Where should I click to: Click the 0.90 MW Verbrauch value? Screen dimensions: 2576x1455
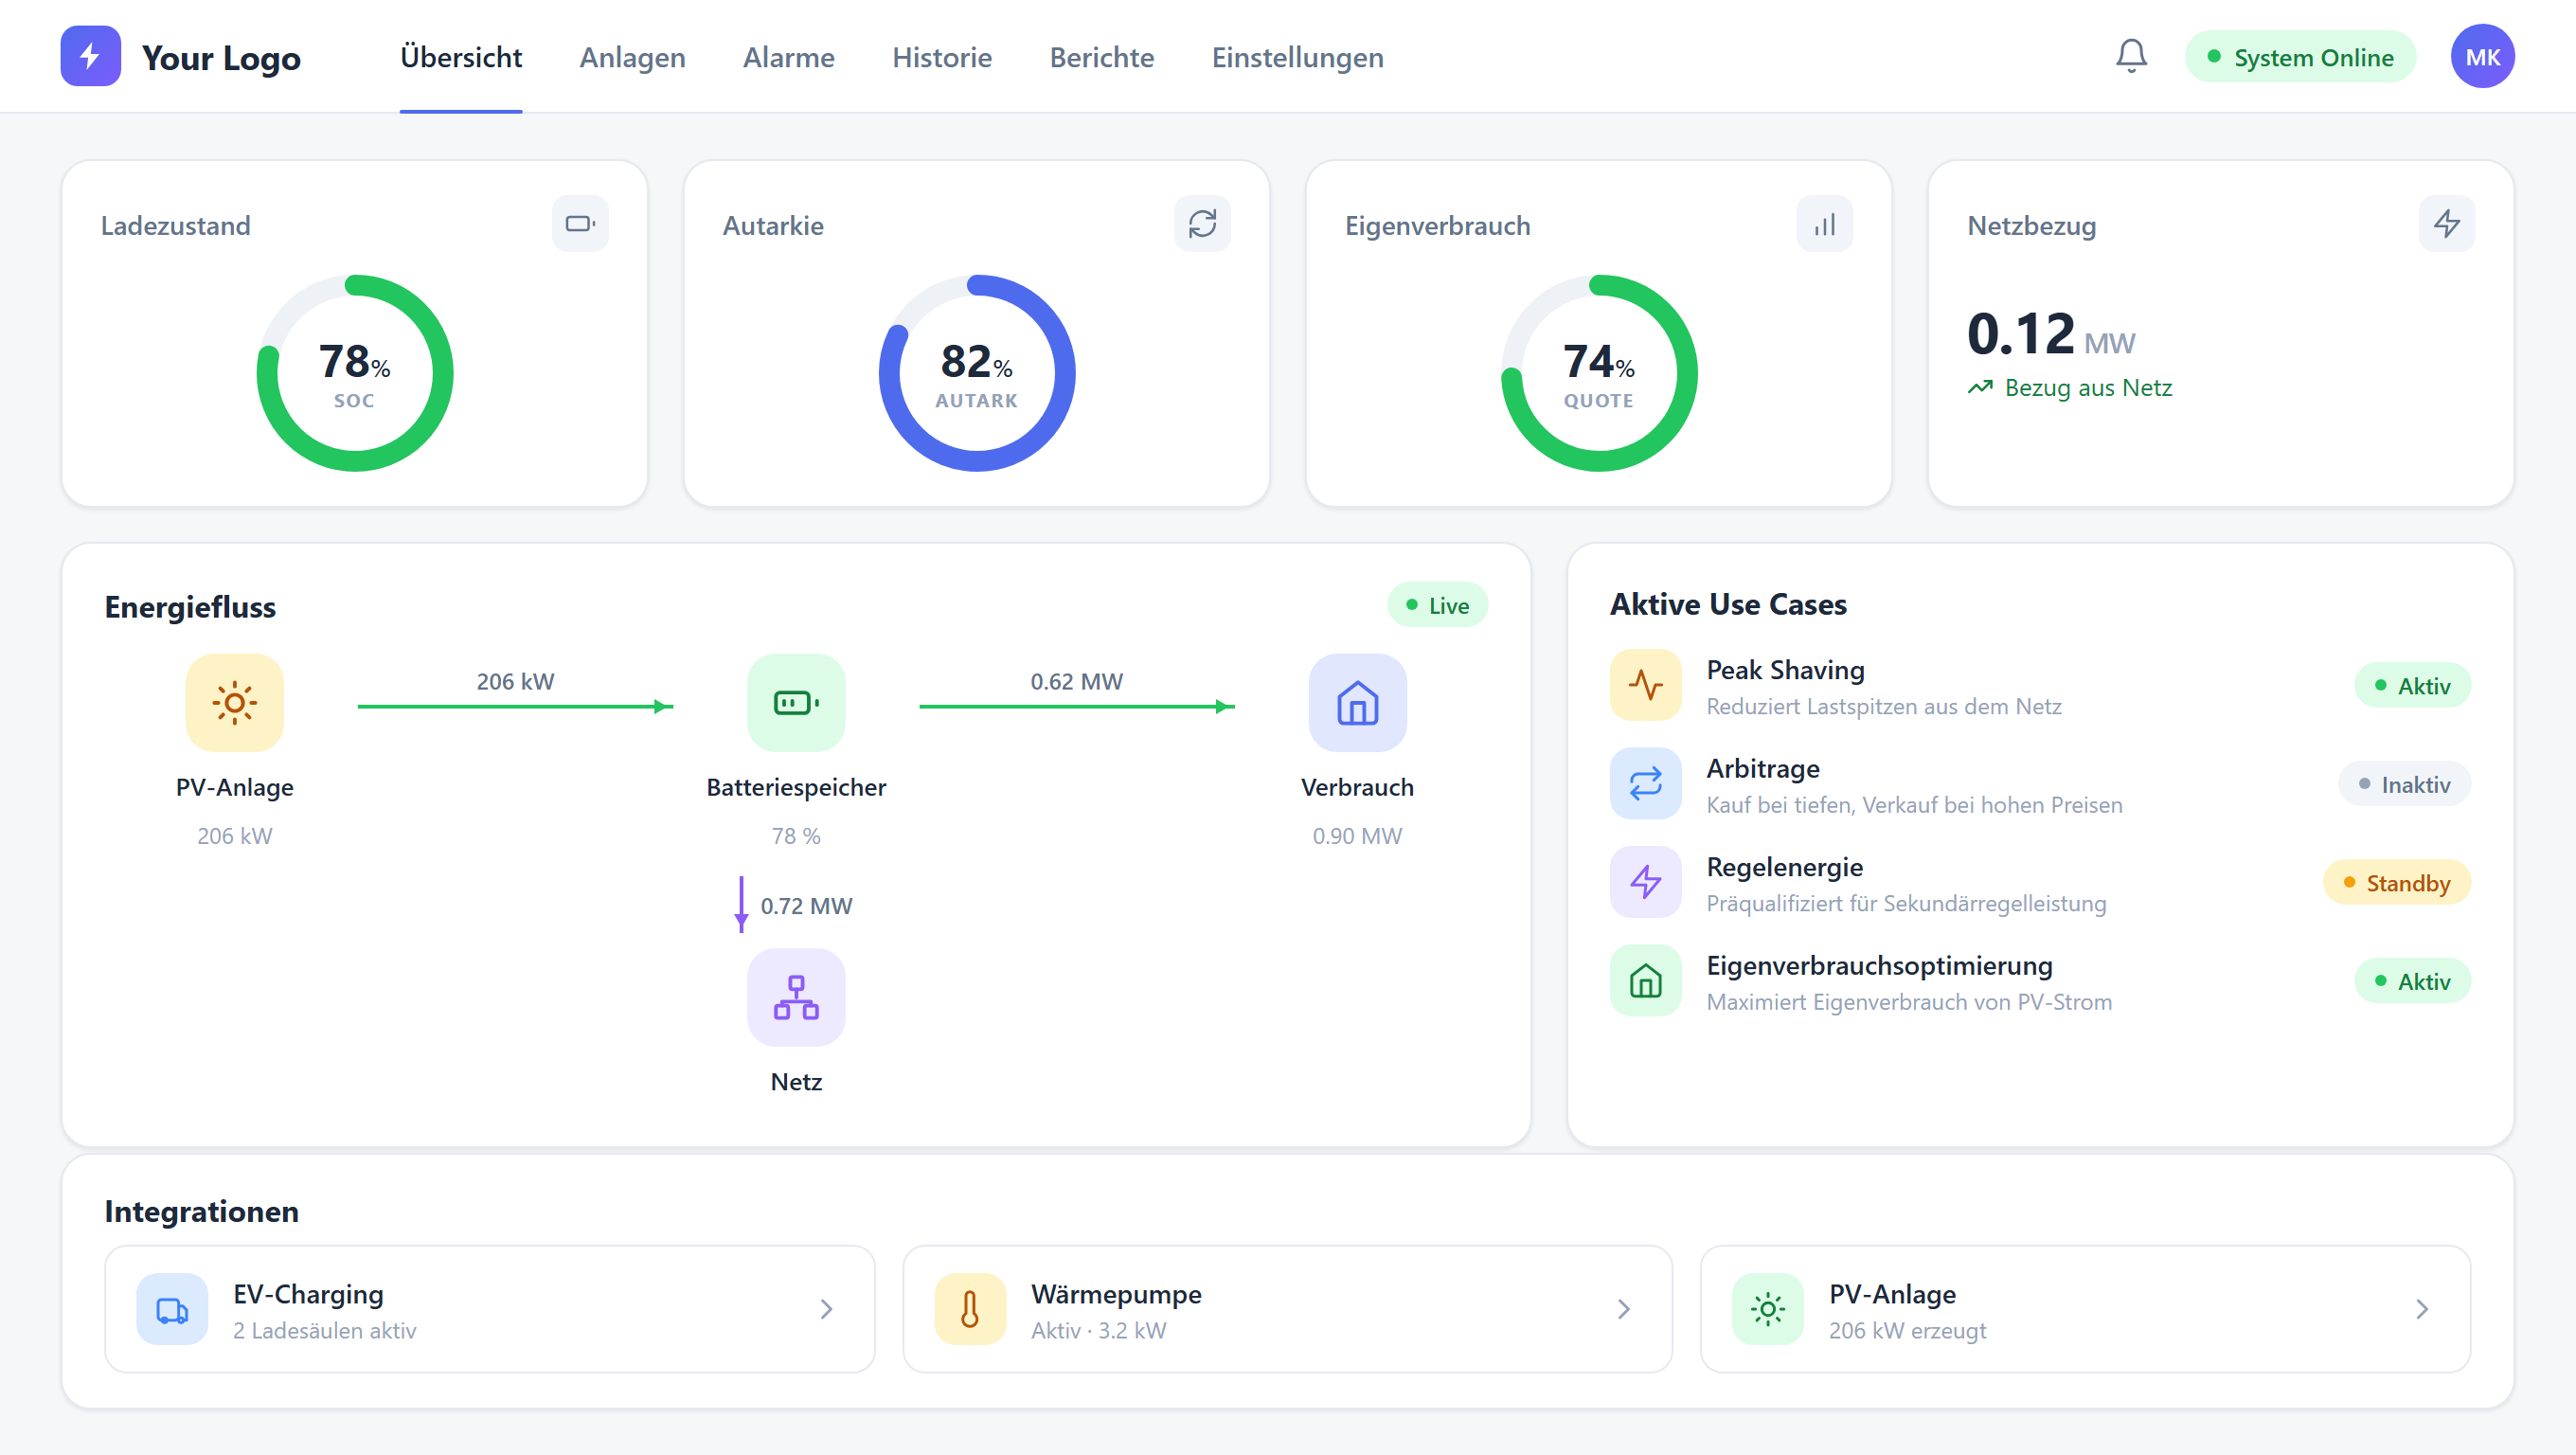pyautogui.click(x=1357, y=836)
